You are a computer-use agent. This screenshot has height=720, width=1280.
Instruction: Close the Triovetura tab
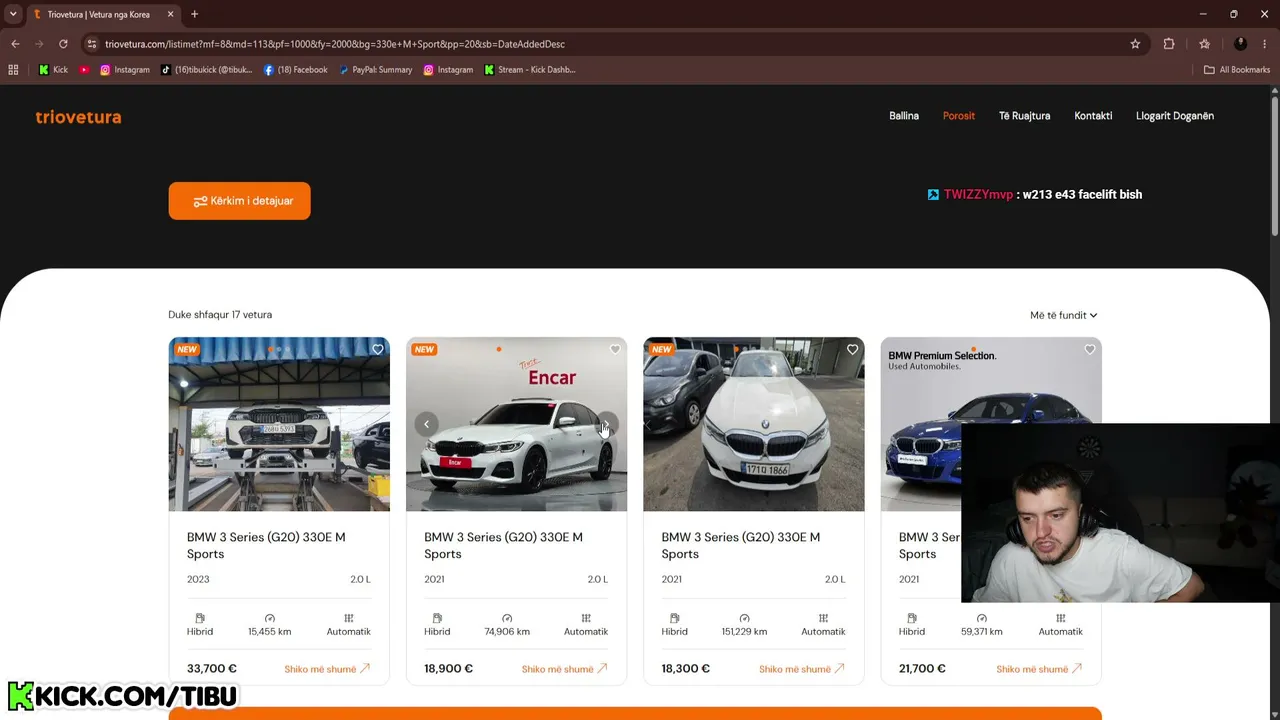point(170,14)
